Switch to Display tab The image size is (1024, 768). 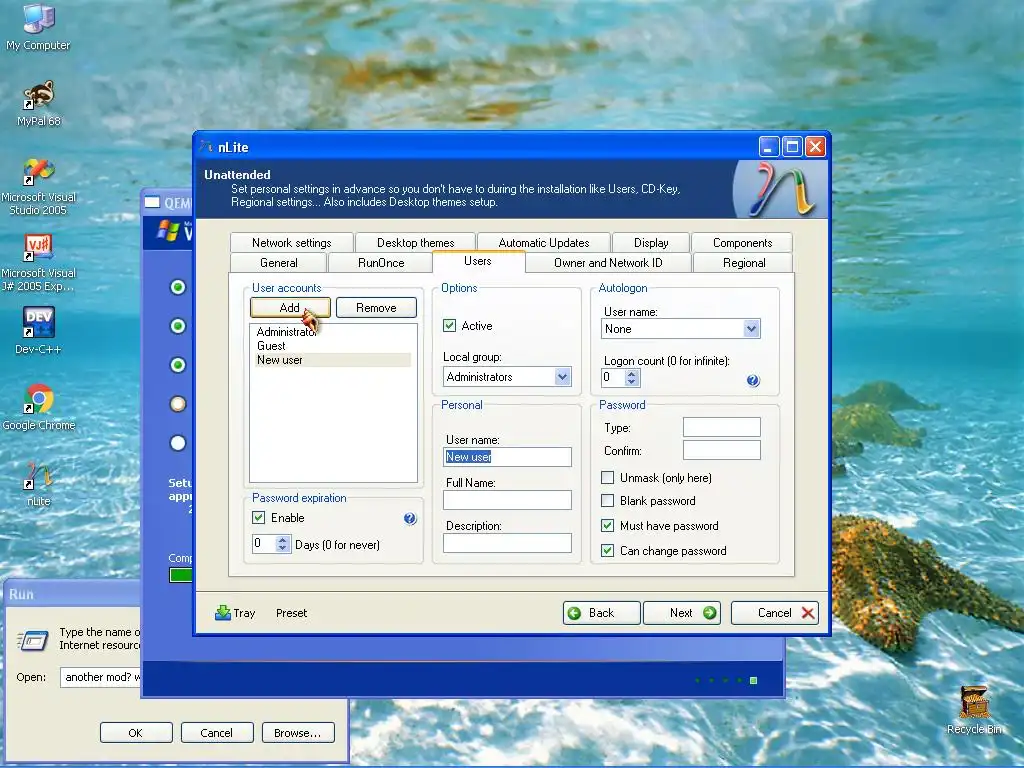coord(650,243)
